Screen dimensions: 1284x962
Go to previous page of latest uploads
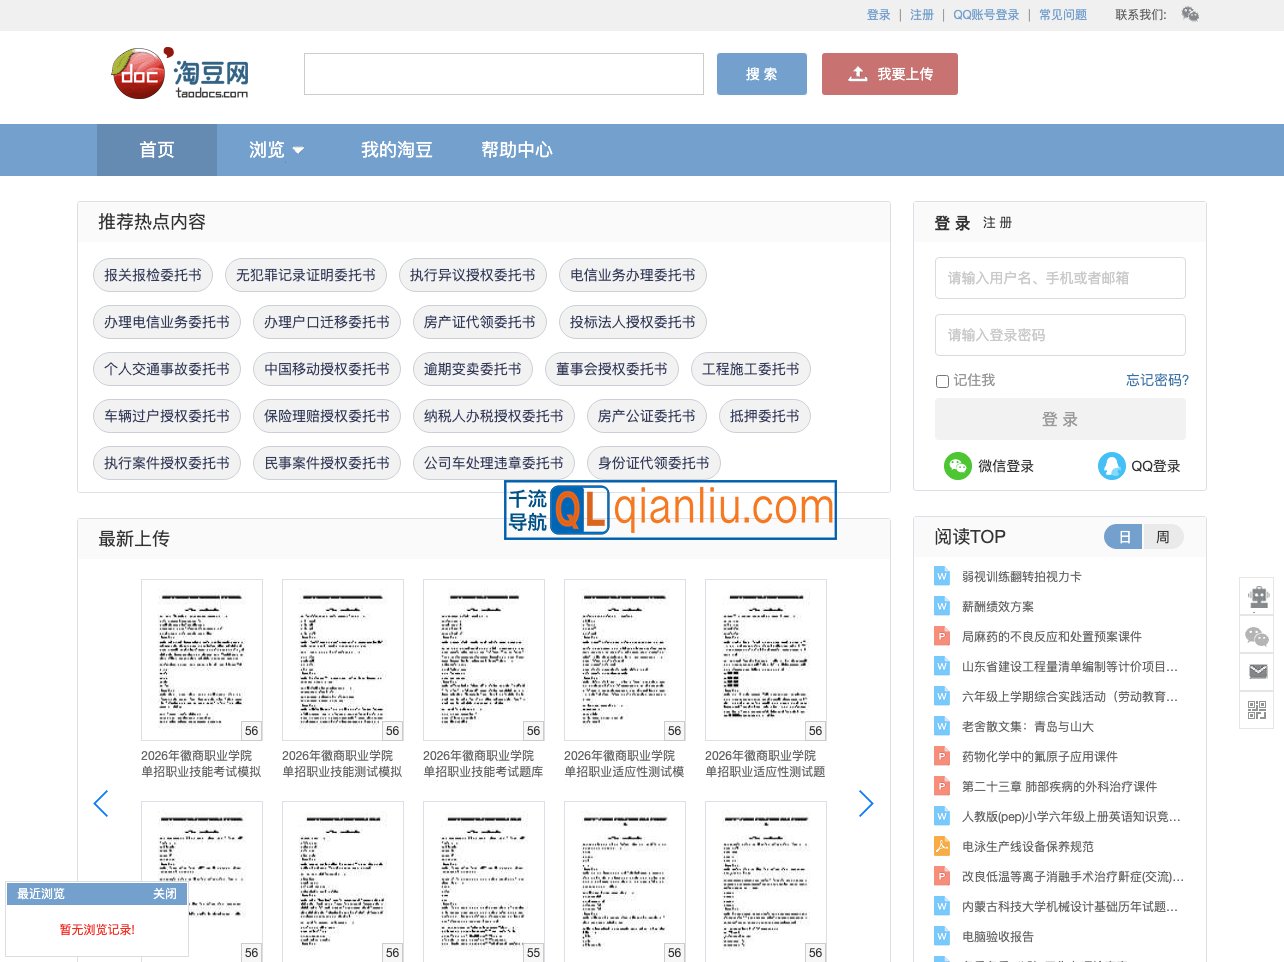pyautogui.click(x=100, y=803)
